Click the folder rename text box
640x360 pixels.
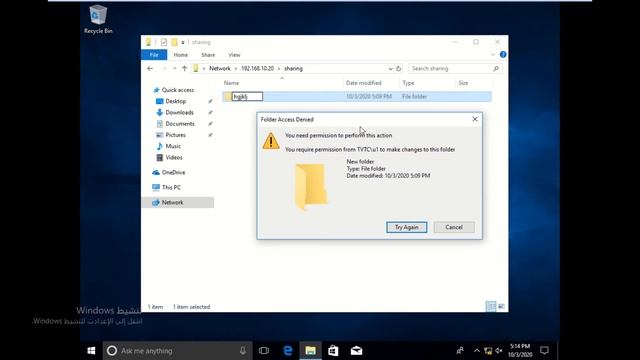(x=247, y=97)
